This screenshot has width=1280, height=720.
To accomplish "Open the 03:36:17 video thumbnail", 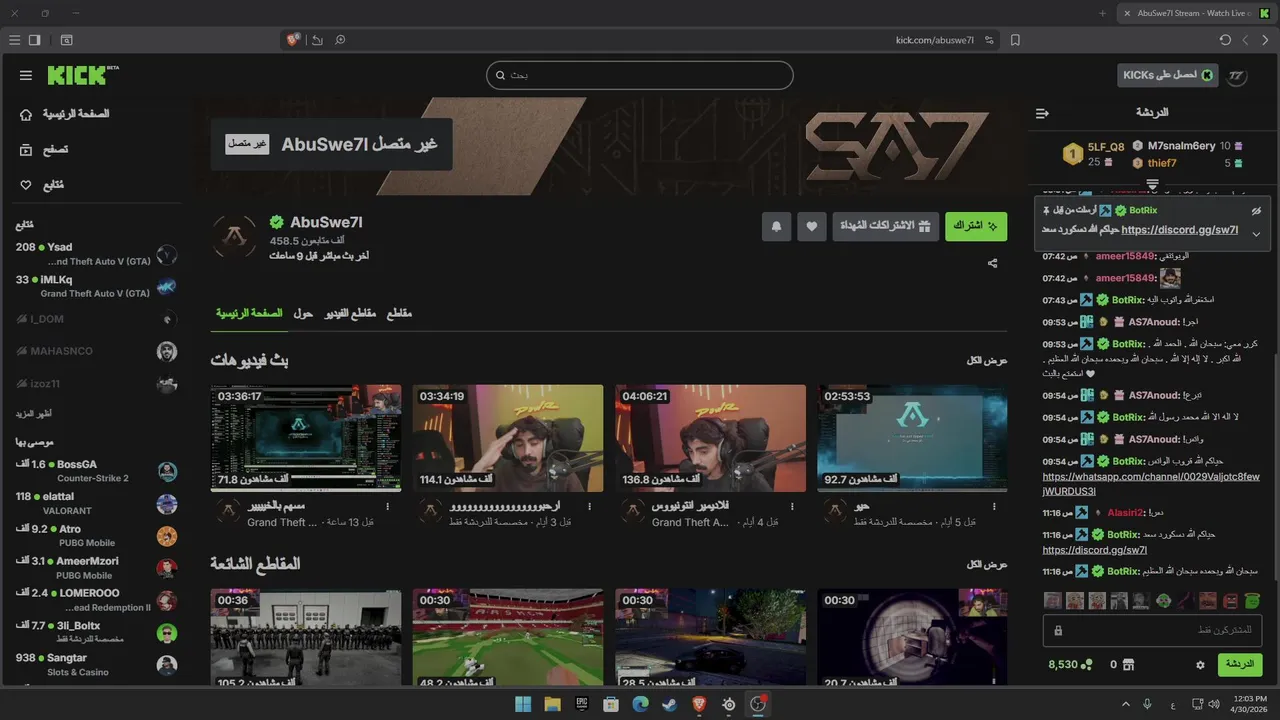I will point(306,438).
